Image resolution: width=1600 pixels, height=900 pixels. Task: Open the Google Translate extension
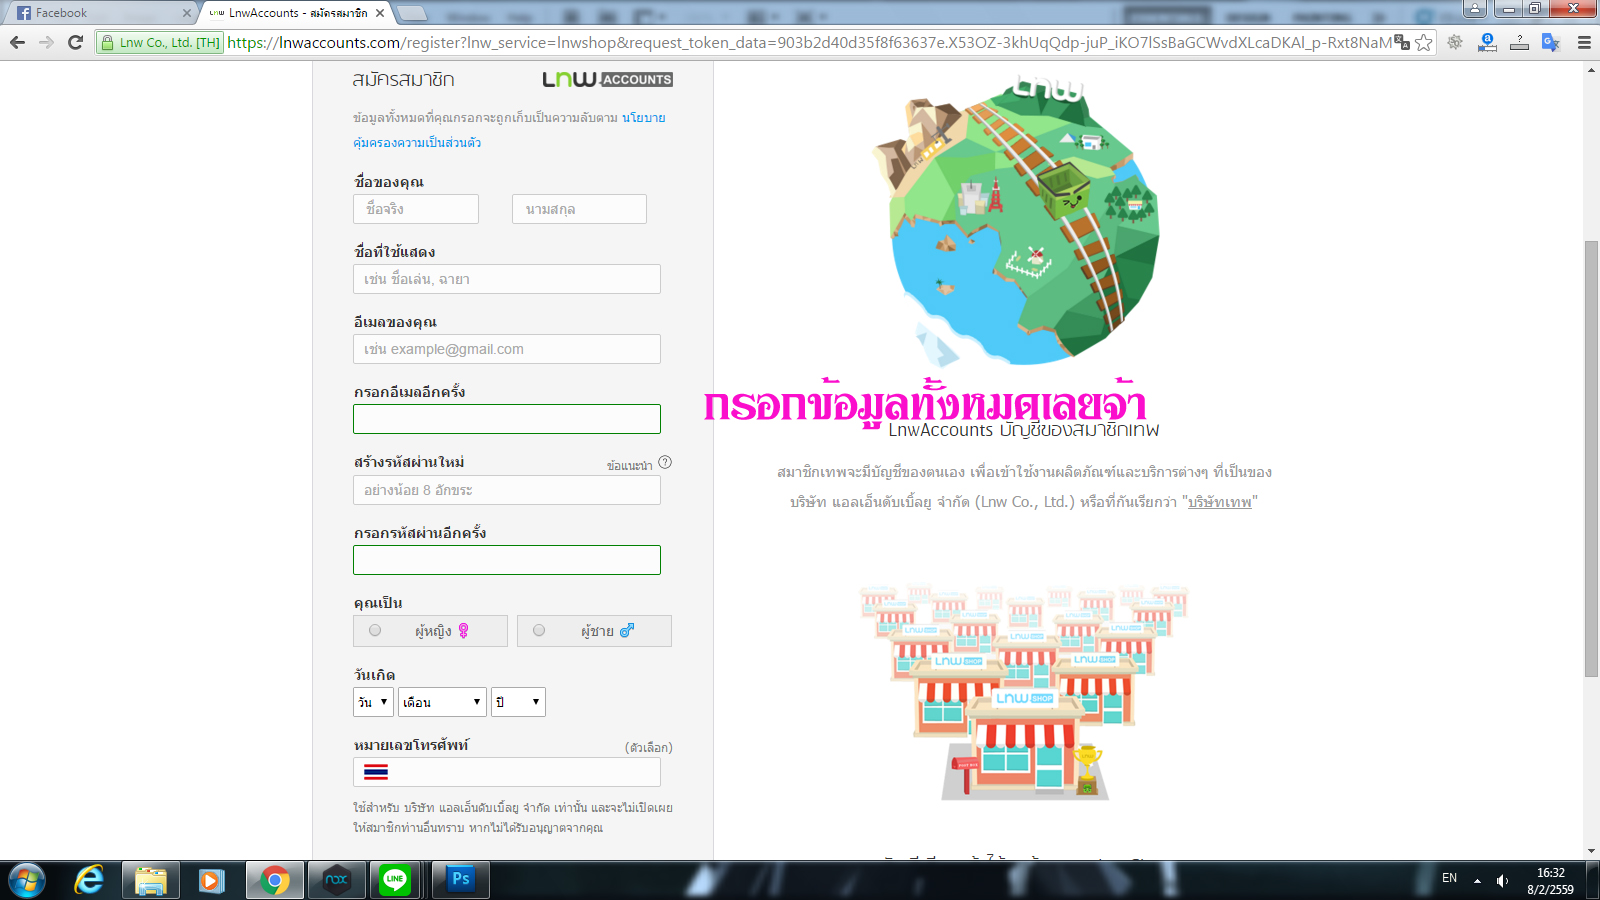tap(1551, 42)
